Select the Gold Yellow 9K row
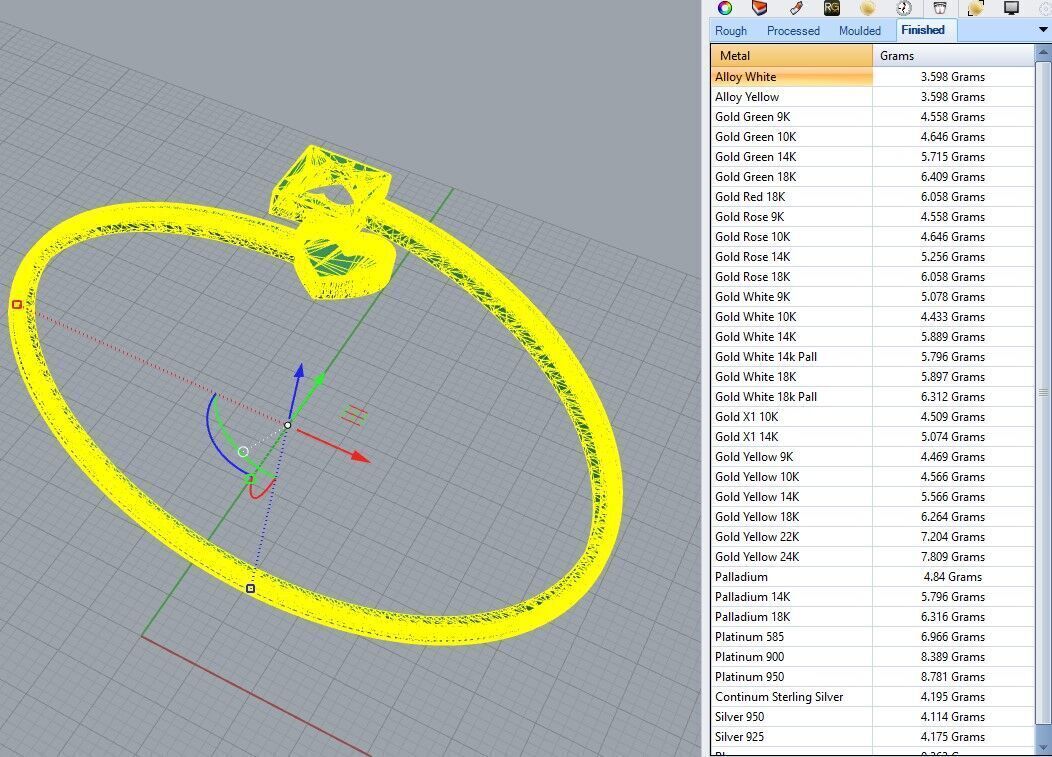1052x757 pixels. tap(873, 457)
